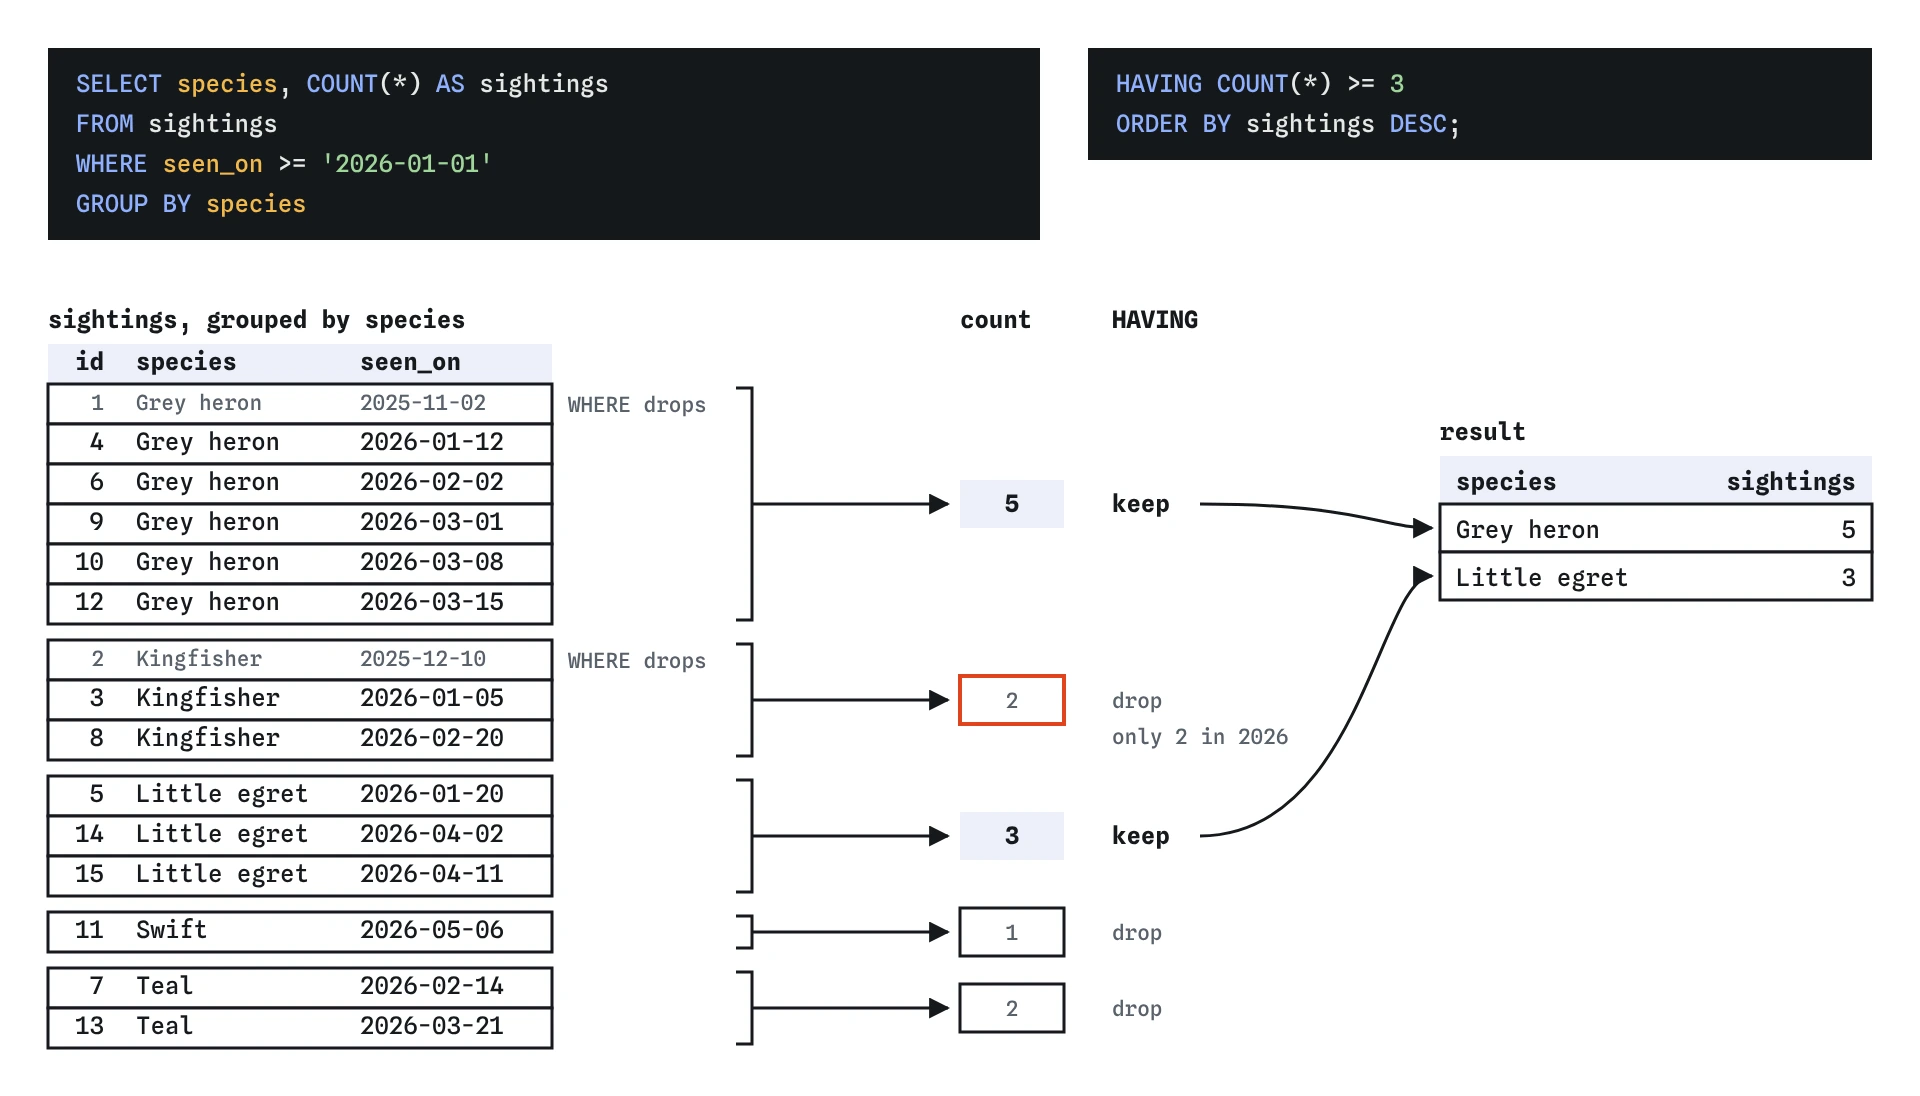This screenshot has height=1096, width=1920.
Task: Click the HAVING column heading
Action: pyautogui.click(x=1155, y=320)
